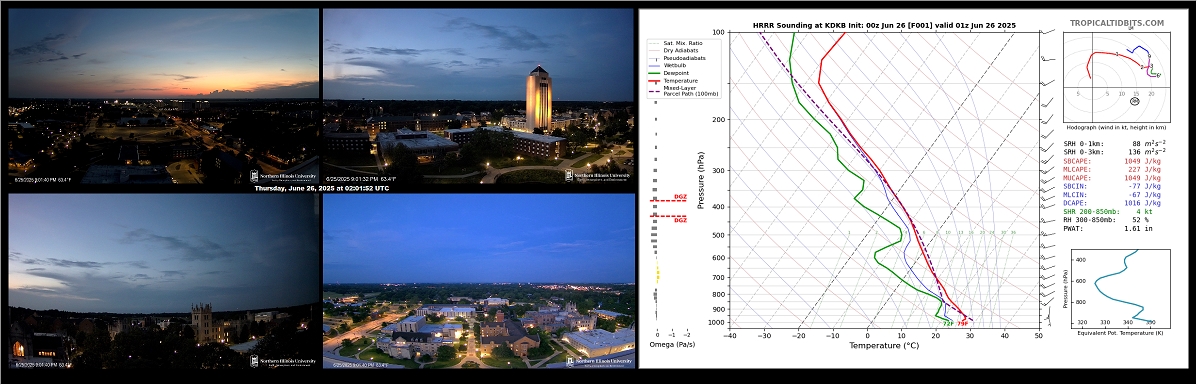Click the upper red DGZ marker label
The width and height of the screenshot is (1197, 385).
point(679,198)
